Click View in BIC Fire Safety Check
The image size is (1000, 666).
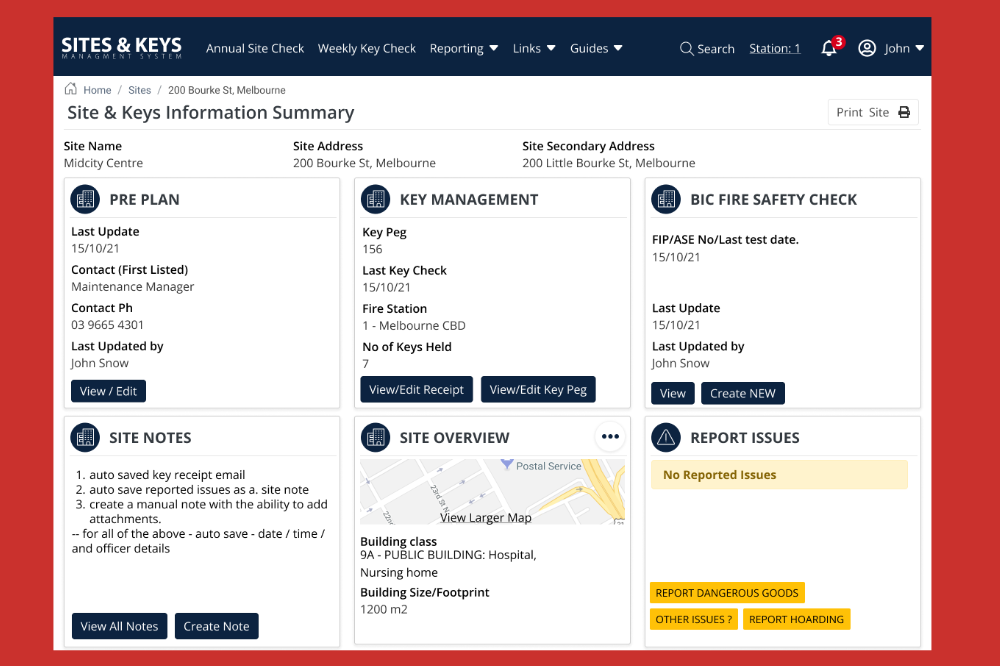pos(673,394)
